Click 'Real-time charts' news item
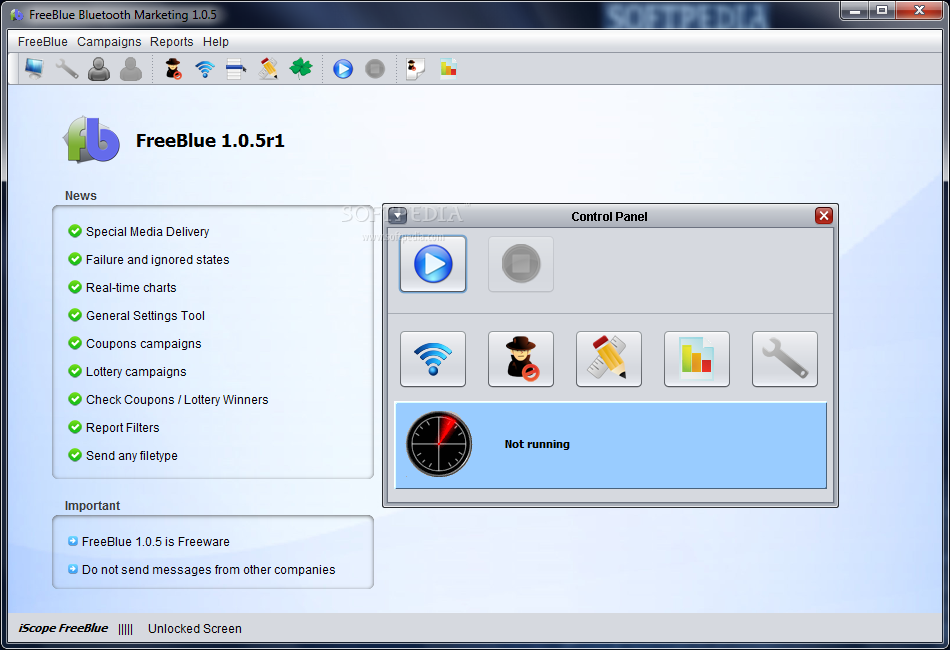Screen dimensions: 950x650 (131, 288)
